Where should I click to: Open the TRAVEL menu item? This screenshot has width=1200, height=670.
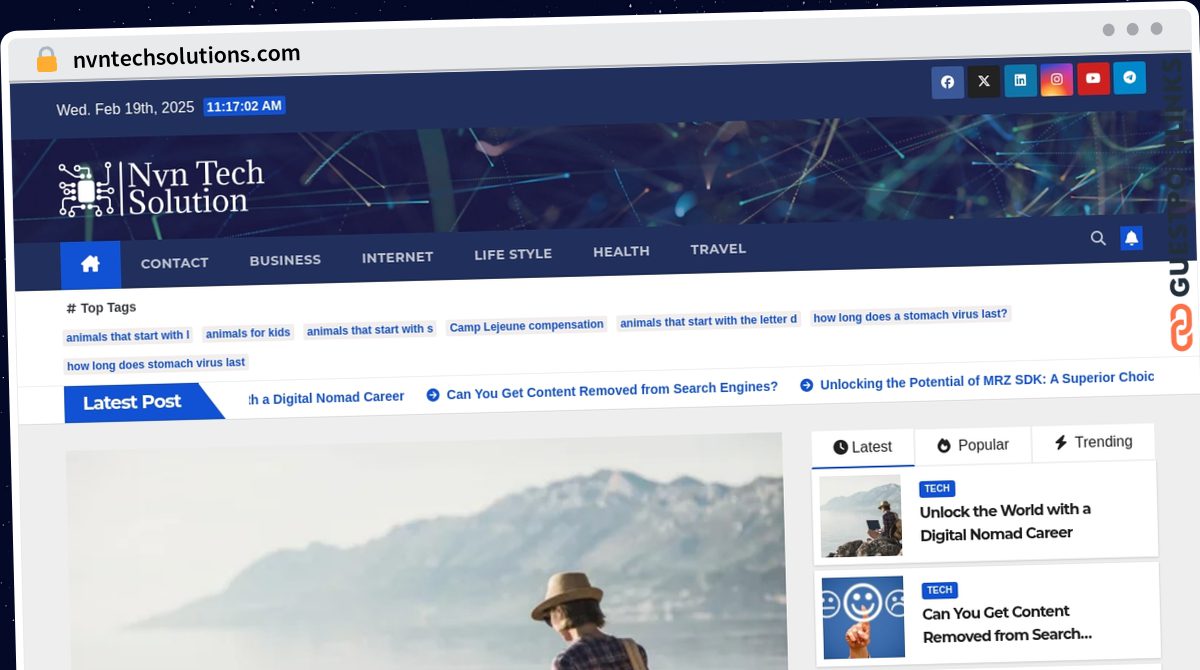click(x=718, y=249)
